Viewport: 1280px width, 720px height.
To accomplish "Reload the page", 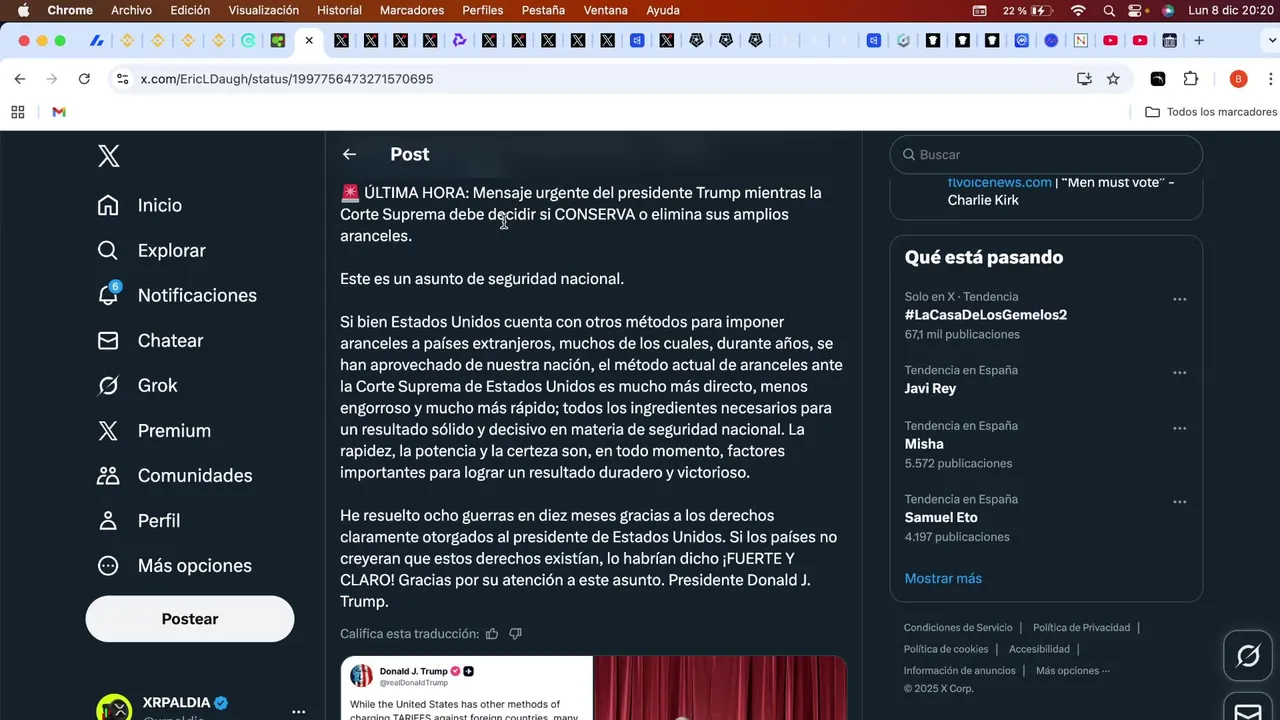I will (x=84, y=79).
